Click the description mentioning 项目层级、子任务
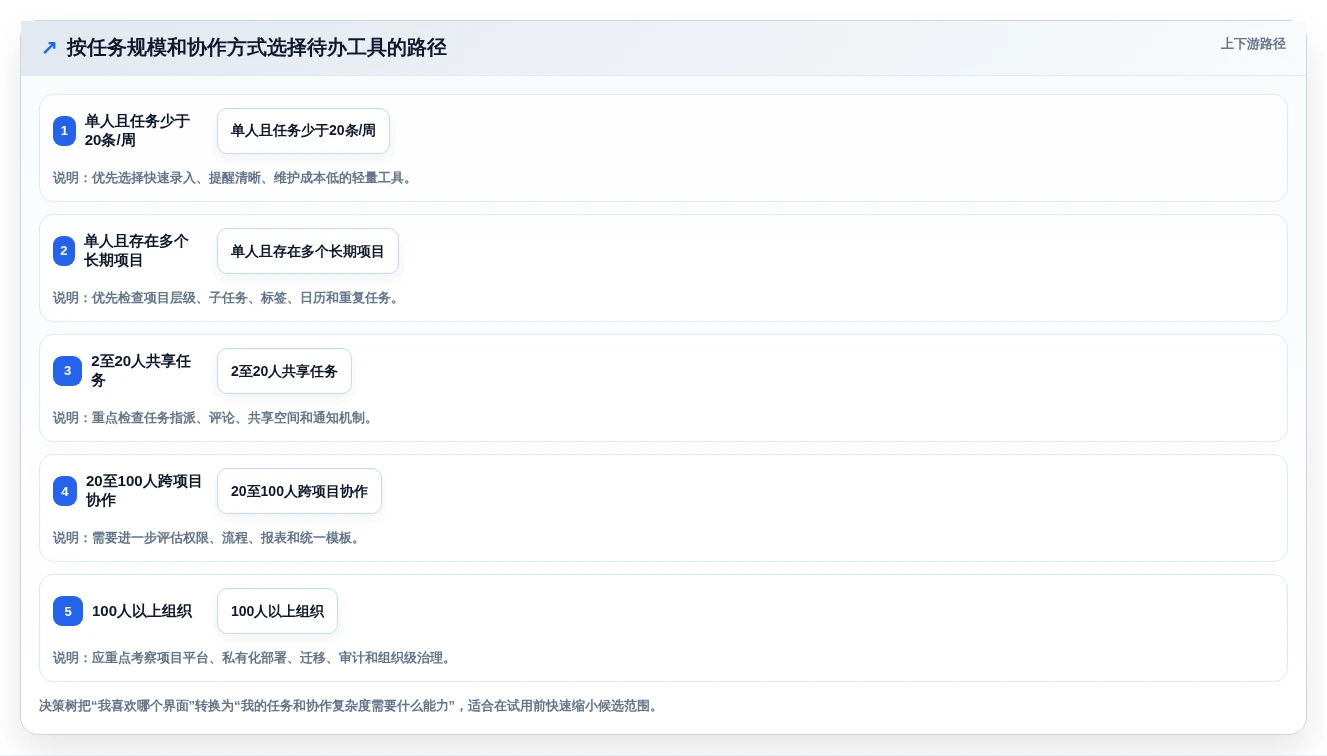The image size is (1327, 756). [x=228, y=298]
